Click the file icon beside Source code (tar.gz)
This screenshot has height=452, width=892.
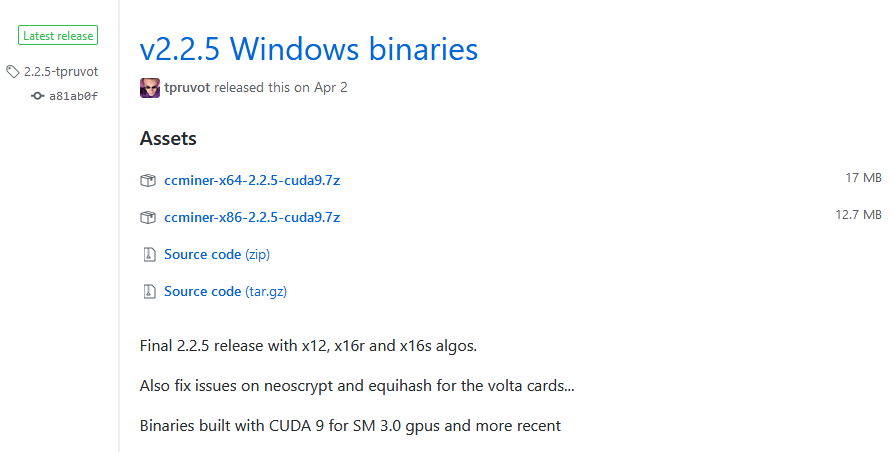149,292
